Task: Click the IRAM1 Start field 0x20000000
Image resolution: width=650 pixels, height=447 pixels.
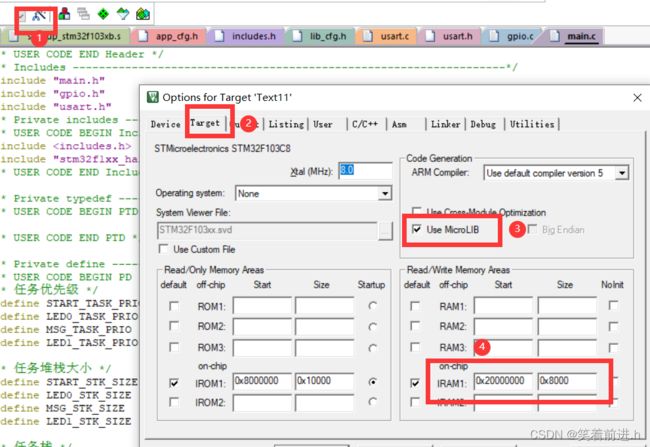Action: click(503, 381)
